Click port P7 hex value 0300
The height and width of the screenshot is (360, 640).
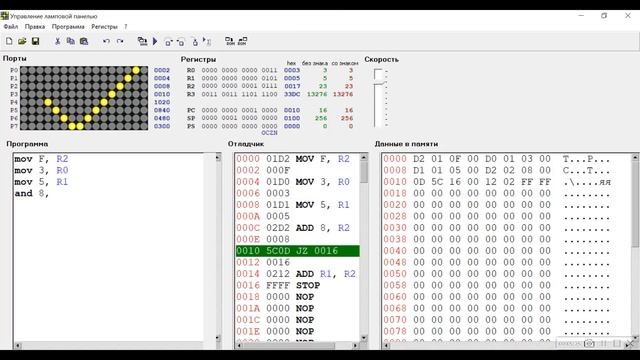tap(162, 126)
